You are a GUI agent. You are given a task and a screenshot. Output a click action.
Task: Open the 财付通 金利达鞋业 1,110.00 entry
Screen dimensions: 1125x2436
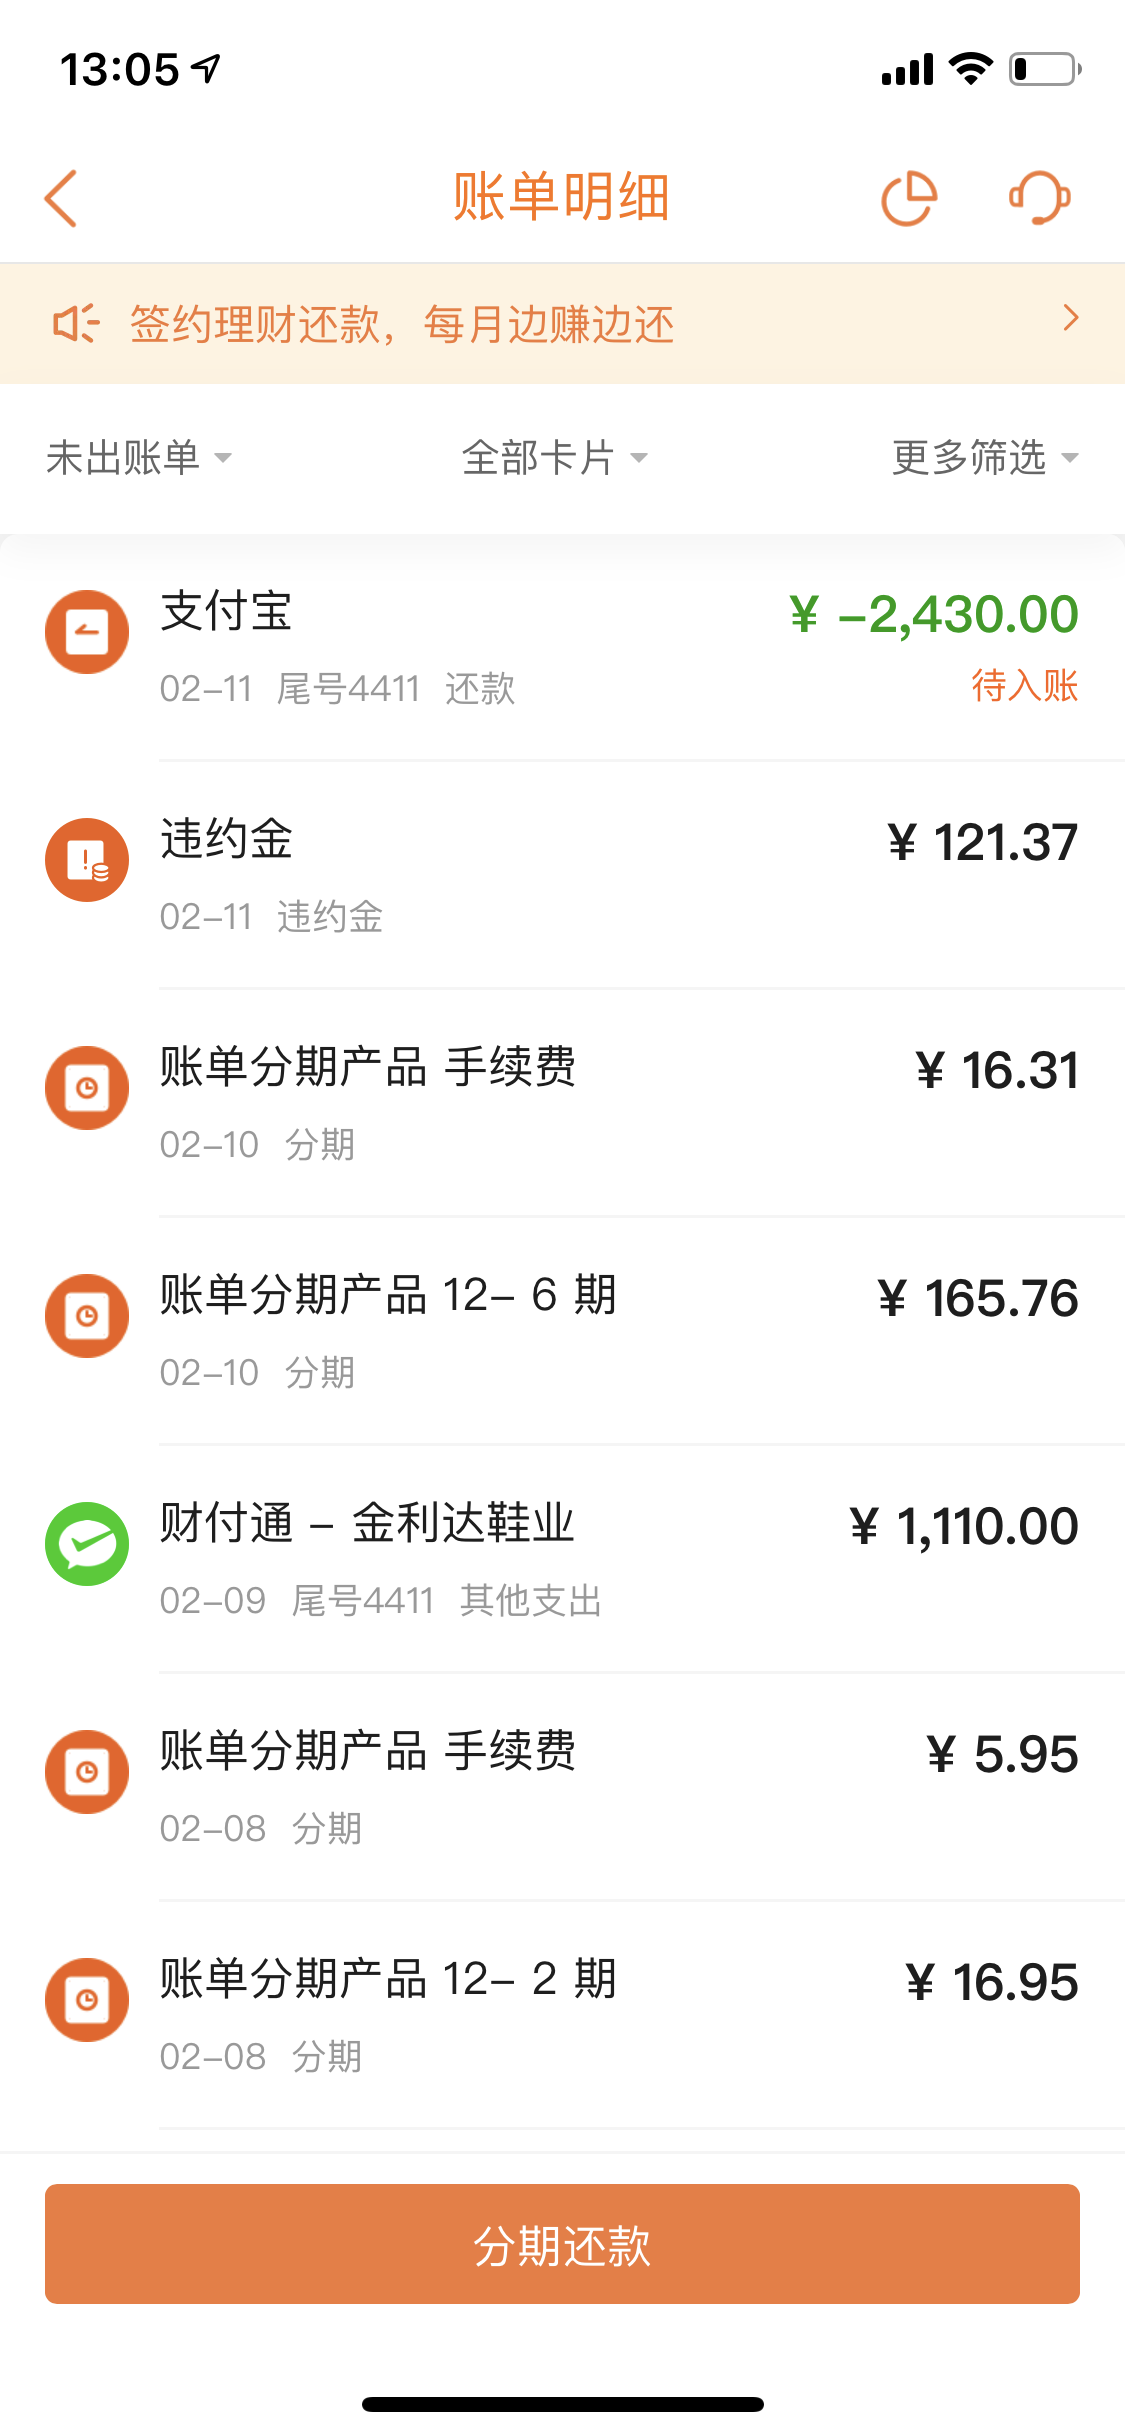pyautogui.click(x=562, y=1558)
